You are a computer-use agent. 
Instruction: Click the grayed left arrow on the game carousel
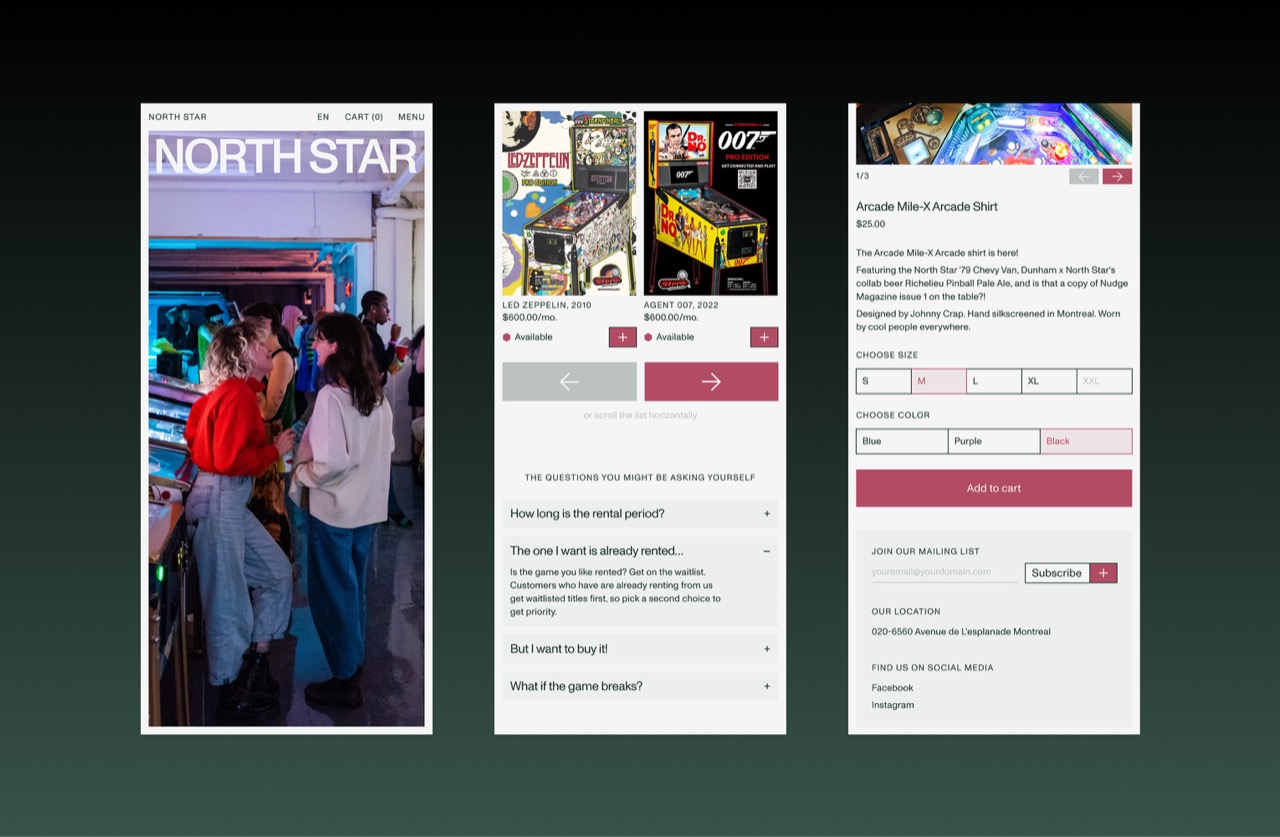pos(569,381)
